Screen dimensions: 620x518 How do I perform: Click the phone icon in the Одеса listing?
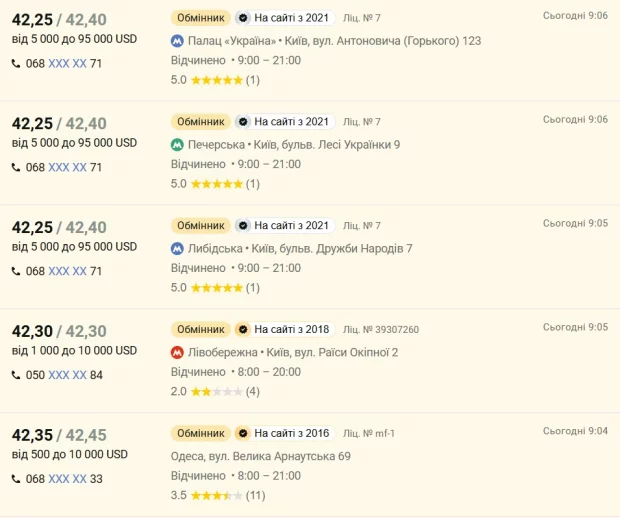(16, 479)
